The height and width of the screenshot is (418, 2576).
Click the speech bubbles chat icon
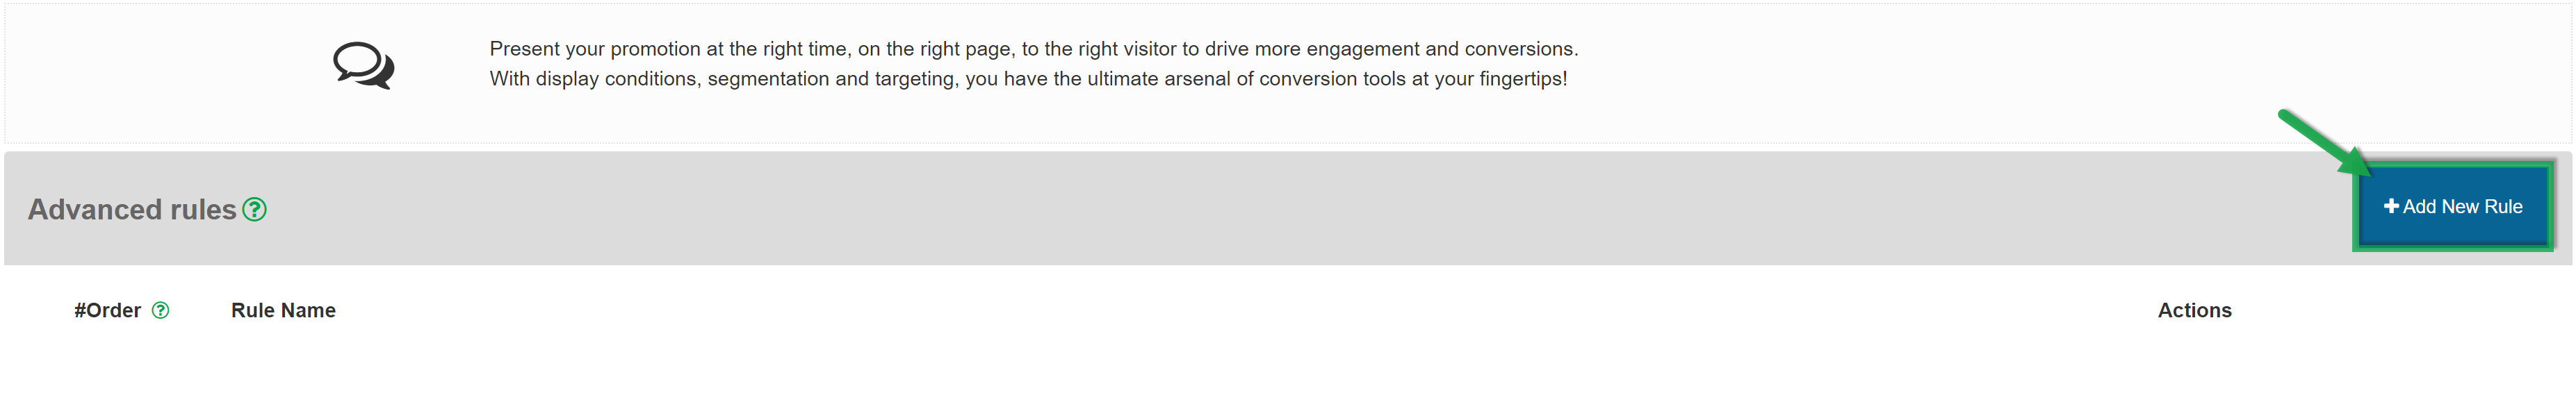pos(363,66)
